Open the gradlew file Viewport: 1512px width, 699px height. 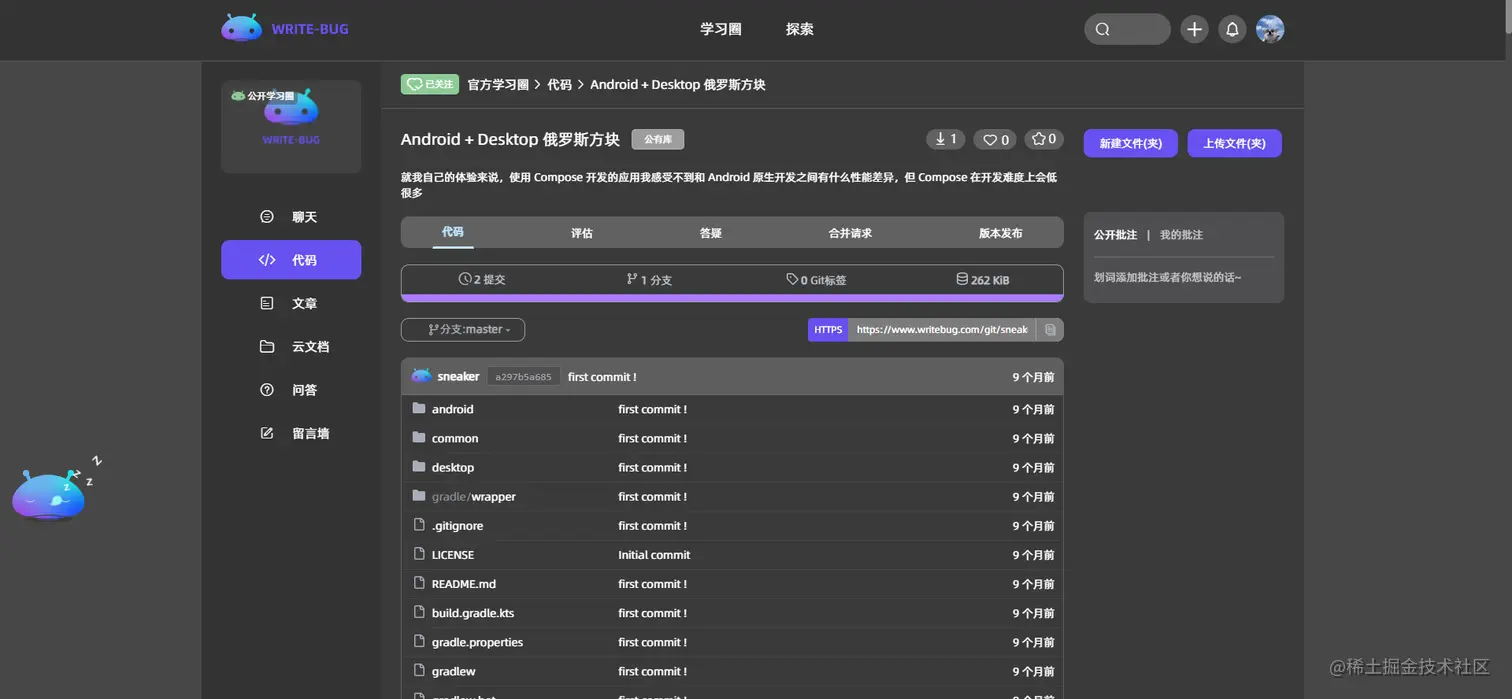(x=454, y=670)
